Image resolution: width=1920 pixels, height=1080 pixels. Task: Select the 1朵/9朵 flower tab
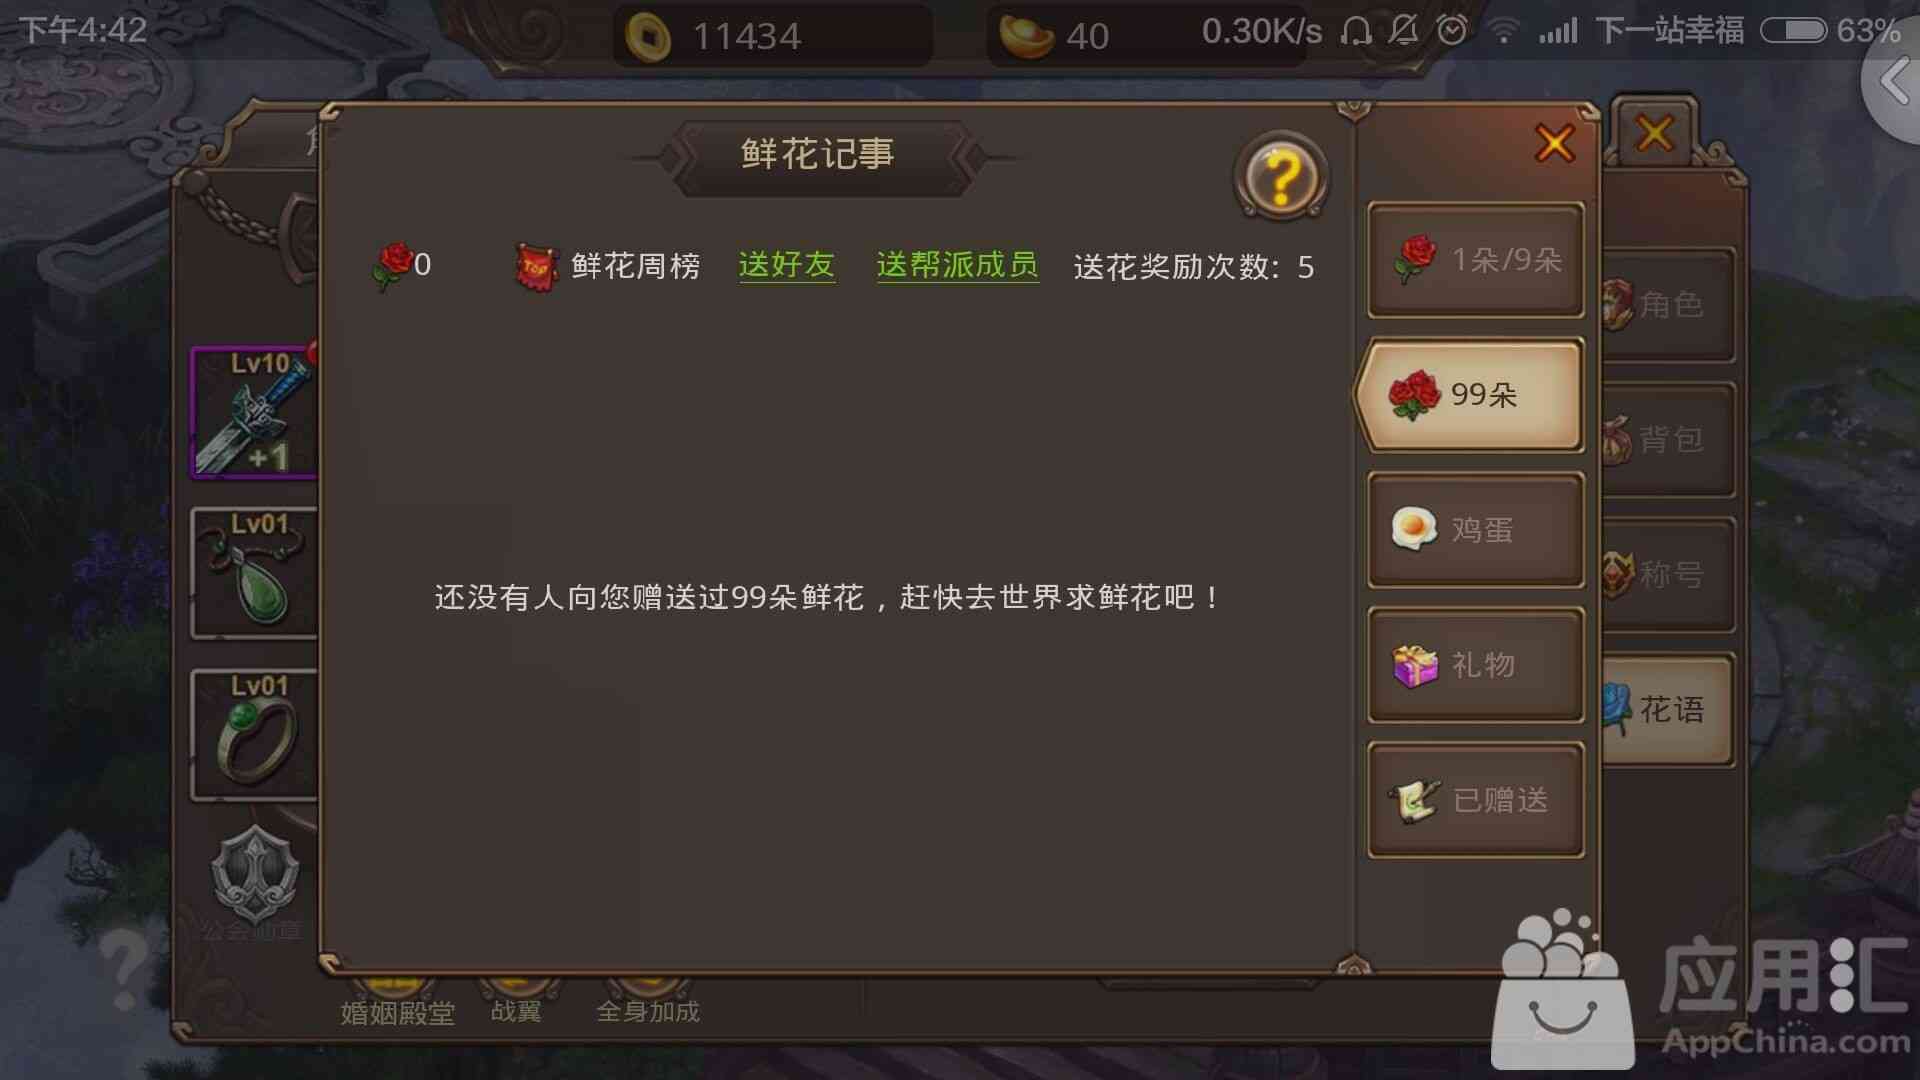(x=1476, y=260)
